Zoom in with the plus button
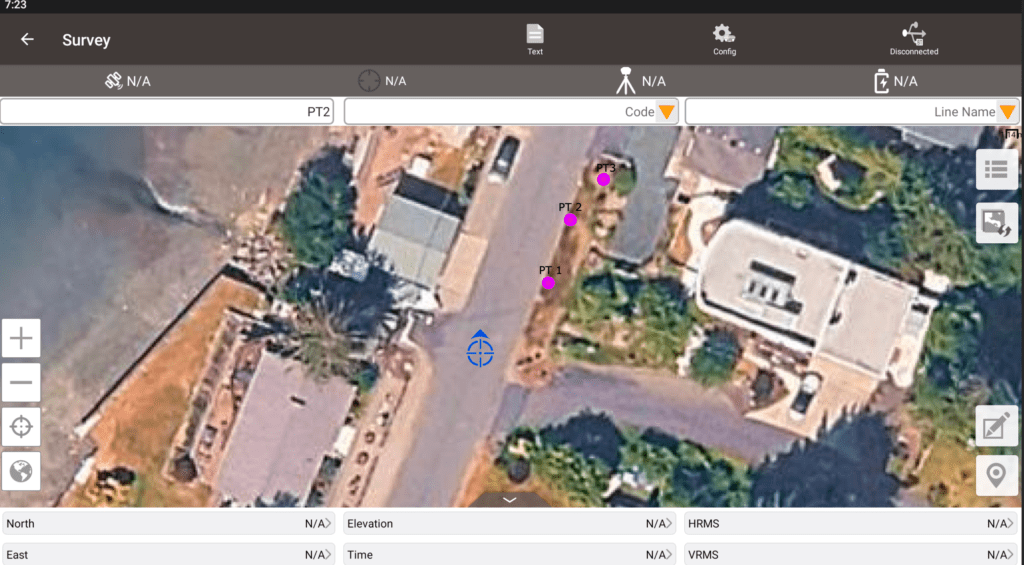This screenshot has height=565, width=1024. pos(21,338)
